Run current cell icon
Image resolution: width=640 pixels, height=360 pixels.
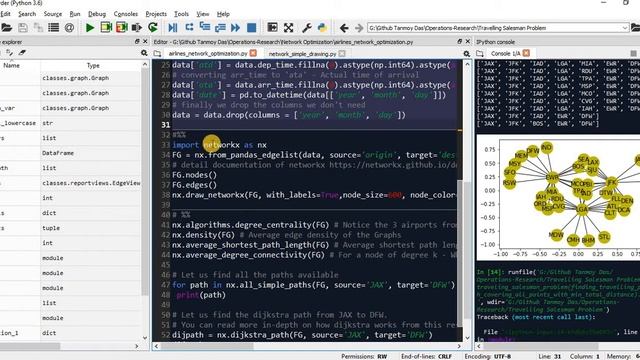106,28
